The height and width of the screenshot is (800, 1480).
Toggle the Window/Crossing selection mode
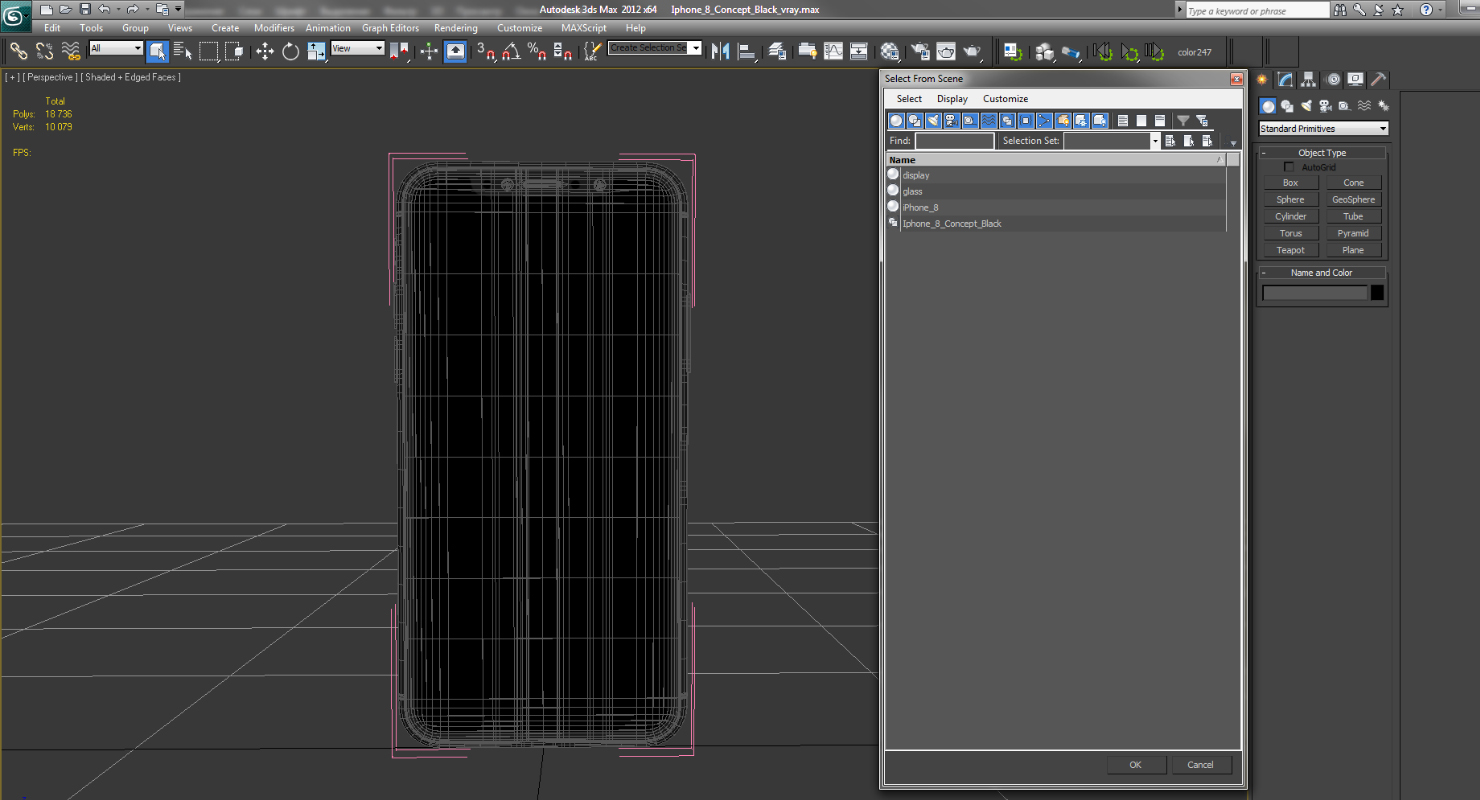[x=234, y=51]
